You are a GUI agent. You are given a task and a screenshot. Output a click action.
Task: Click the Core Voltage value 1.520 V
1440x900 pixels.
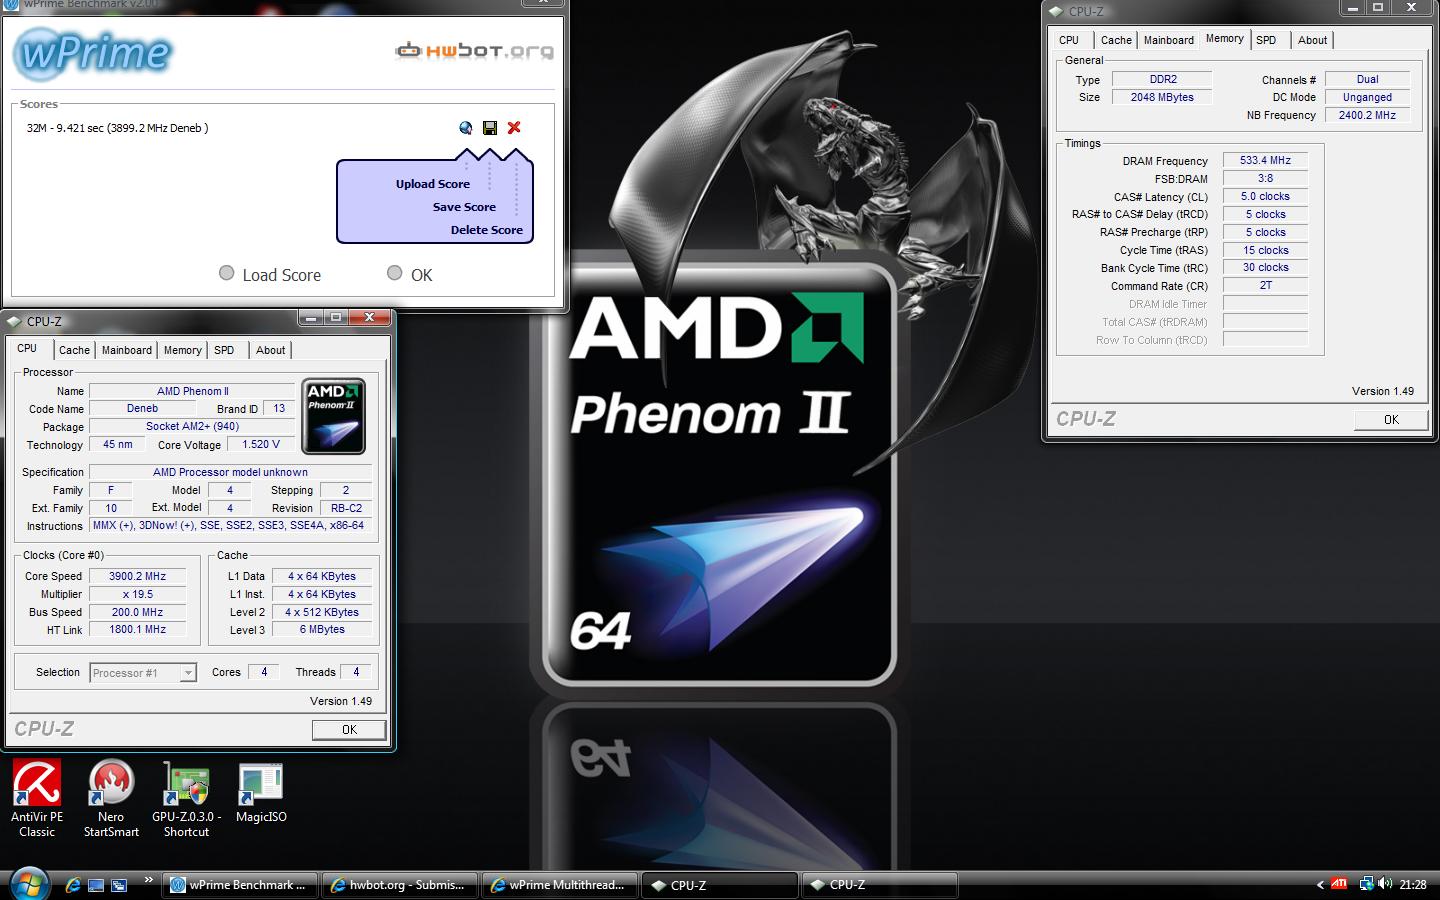(261, 444)
